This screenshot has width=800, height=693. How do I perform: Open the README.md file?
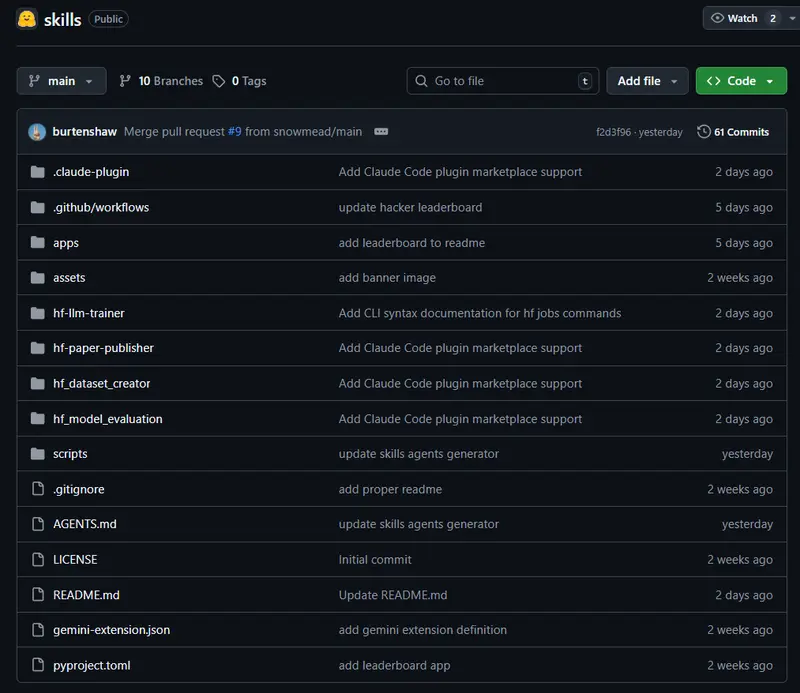[86, 595]
